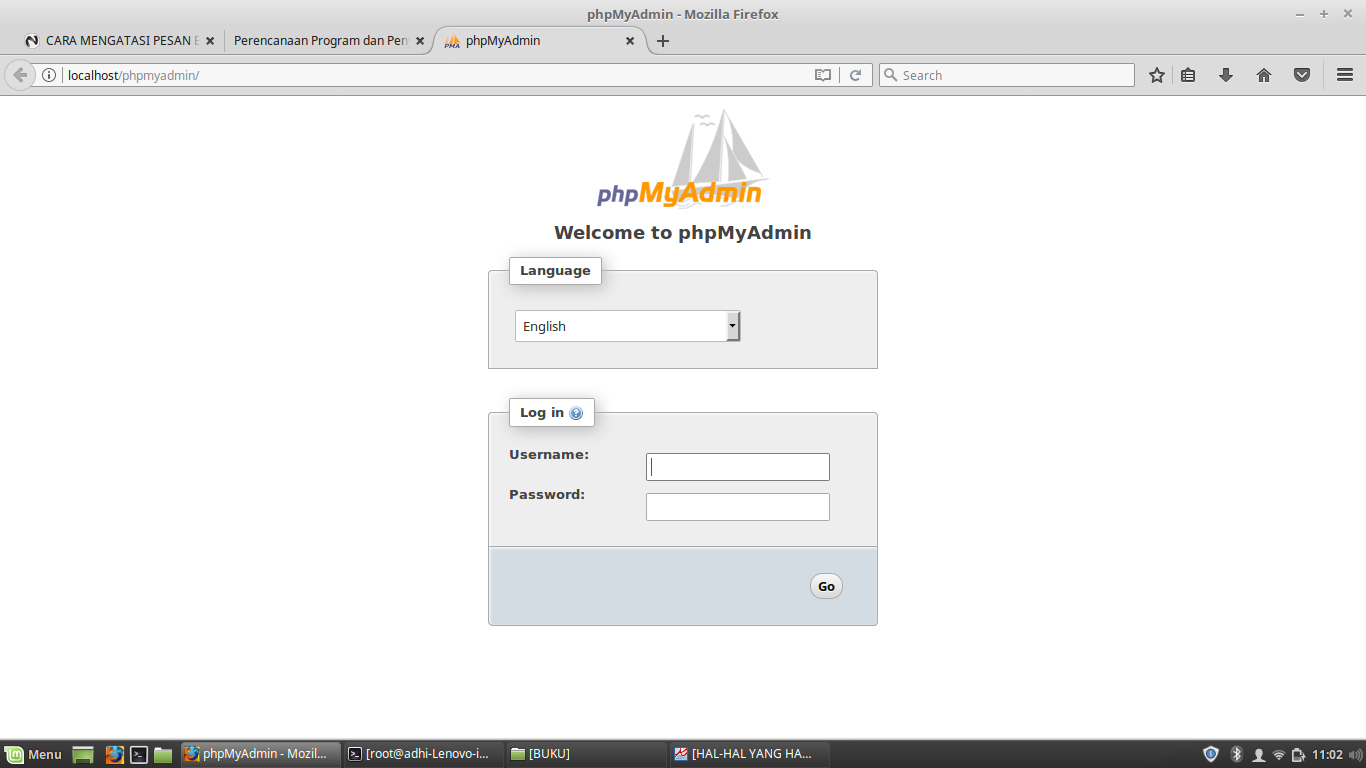Image resolution: width=1366 pixels, height=768 pixels.
Task: Check the battery power indicator
Action: point(1298,754)
